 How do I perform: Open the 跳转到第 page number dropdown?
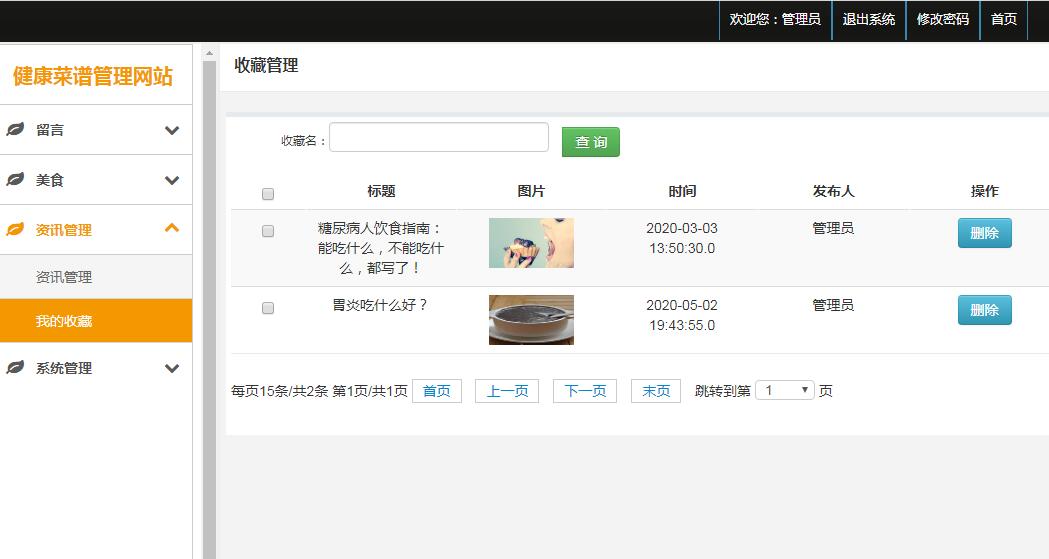click(x=785, y=390)
